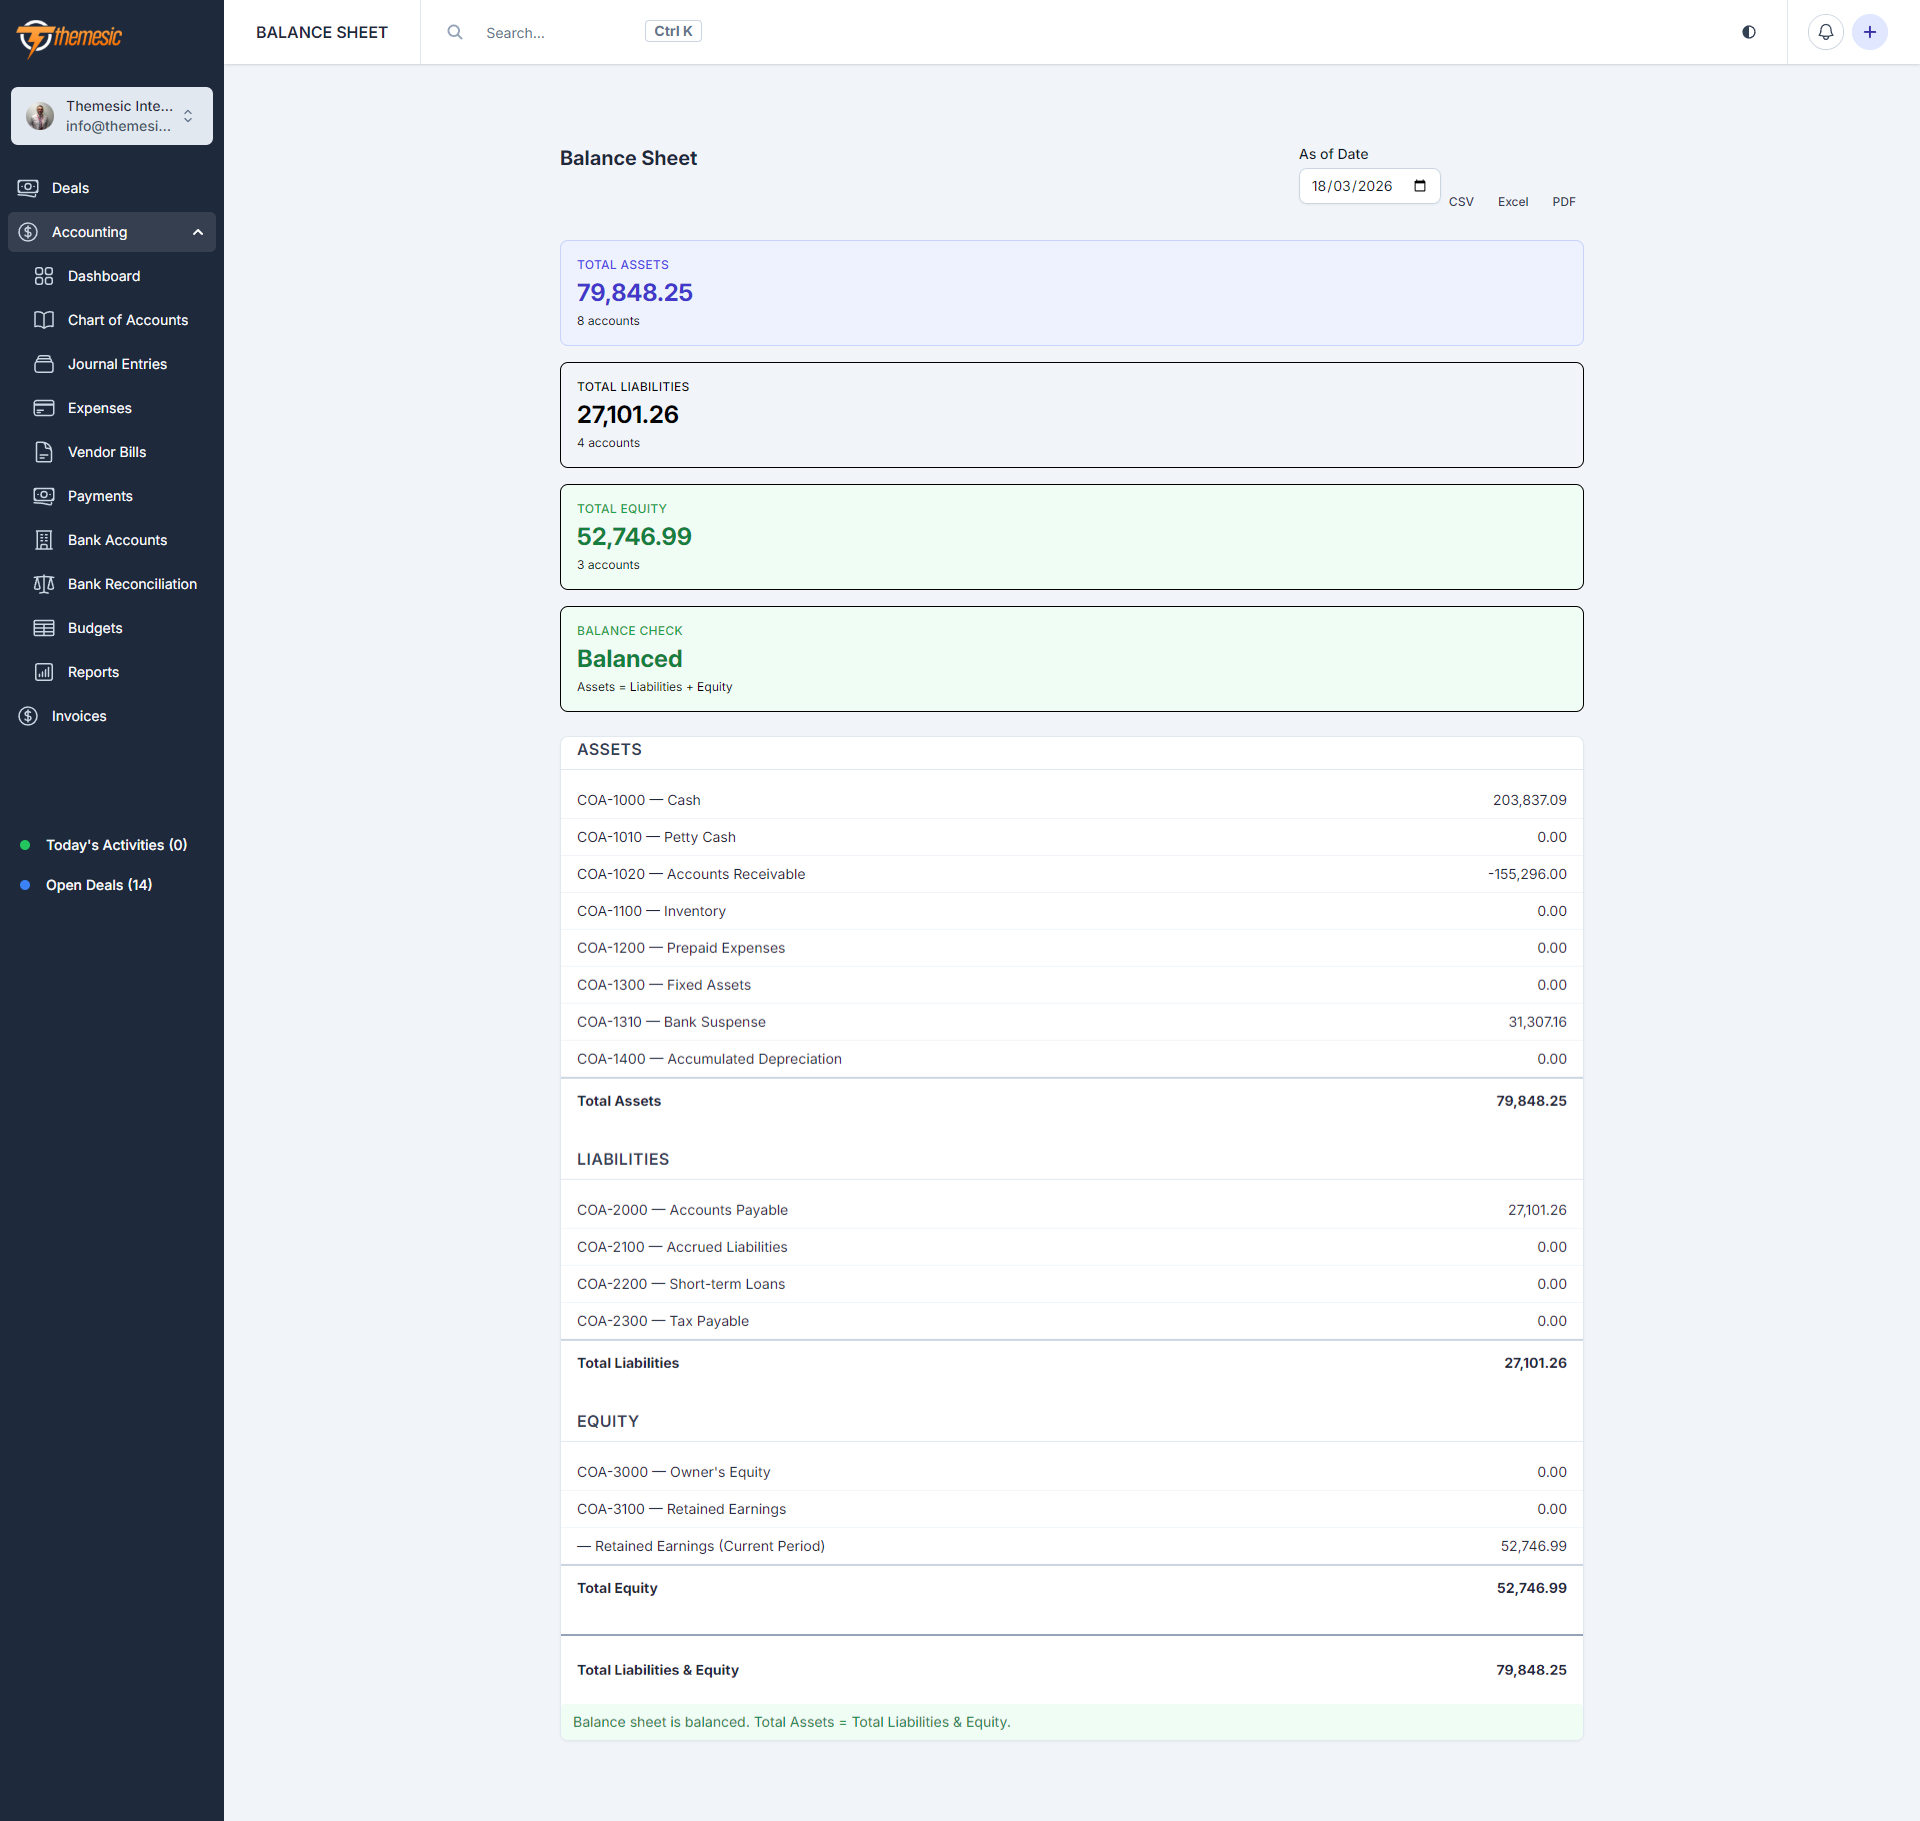
Task: Export the report as PDF
Action: coord(1563,201)
